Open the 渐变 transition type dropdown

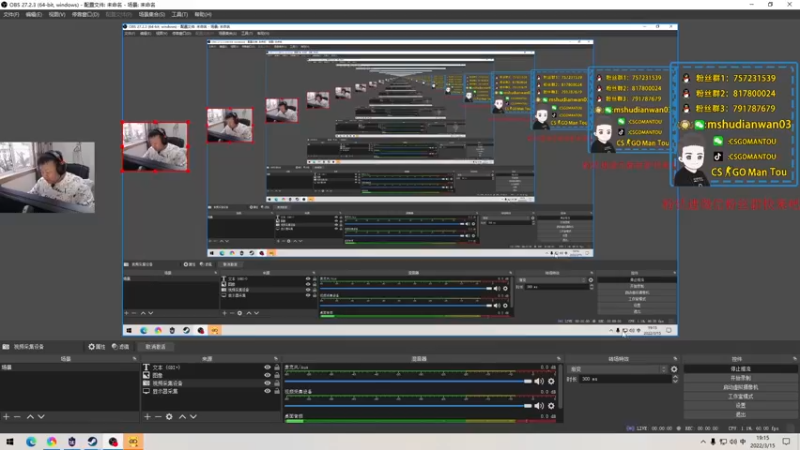point(618,369)
